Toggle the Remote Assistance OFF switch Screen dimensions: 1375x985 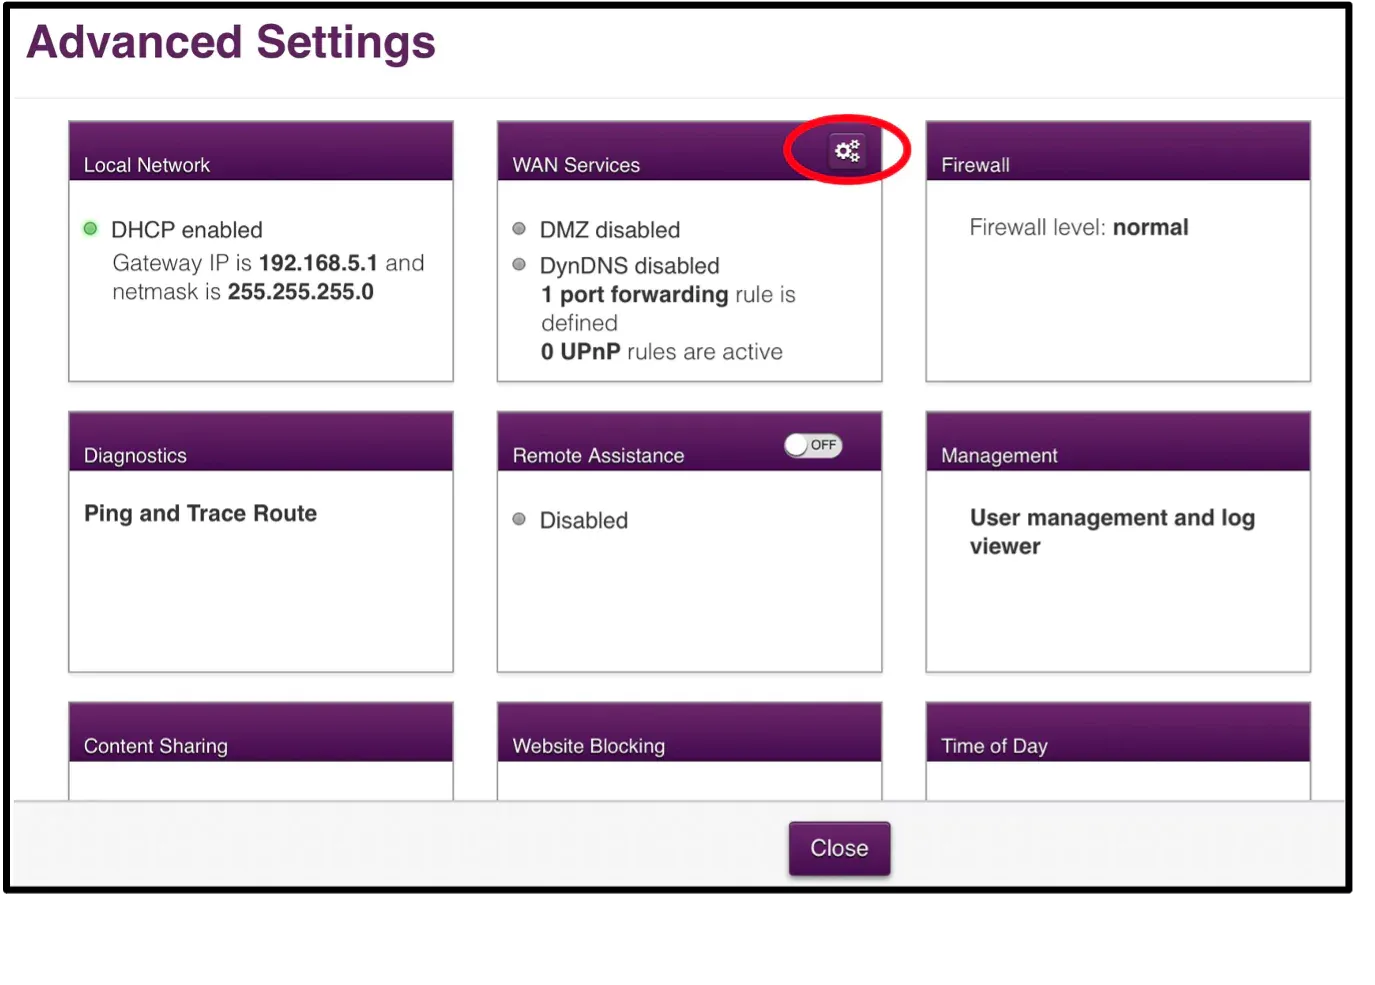(813, 445)
